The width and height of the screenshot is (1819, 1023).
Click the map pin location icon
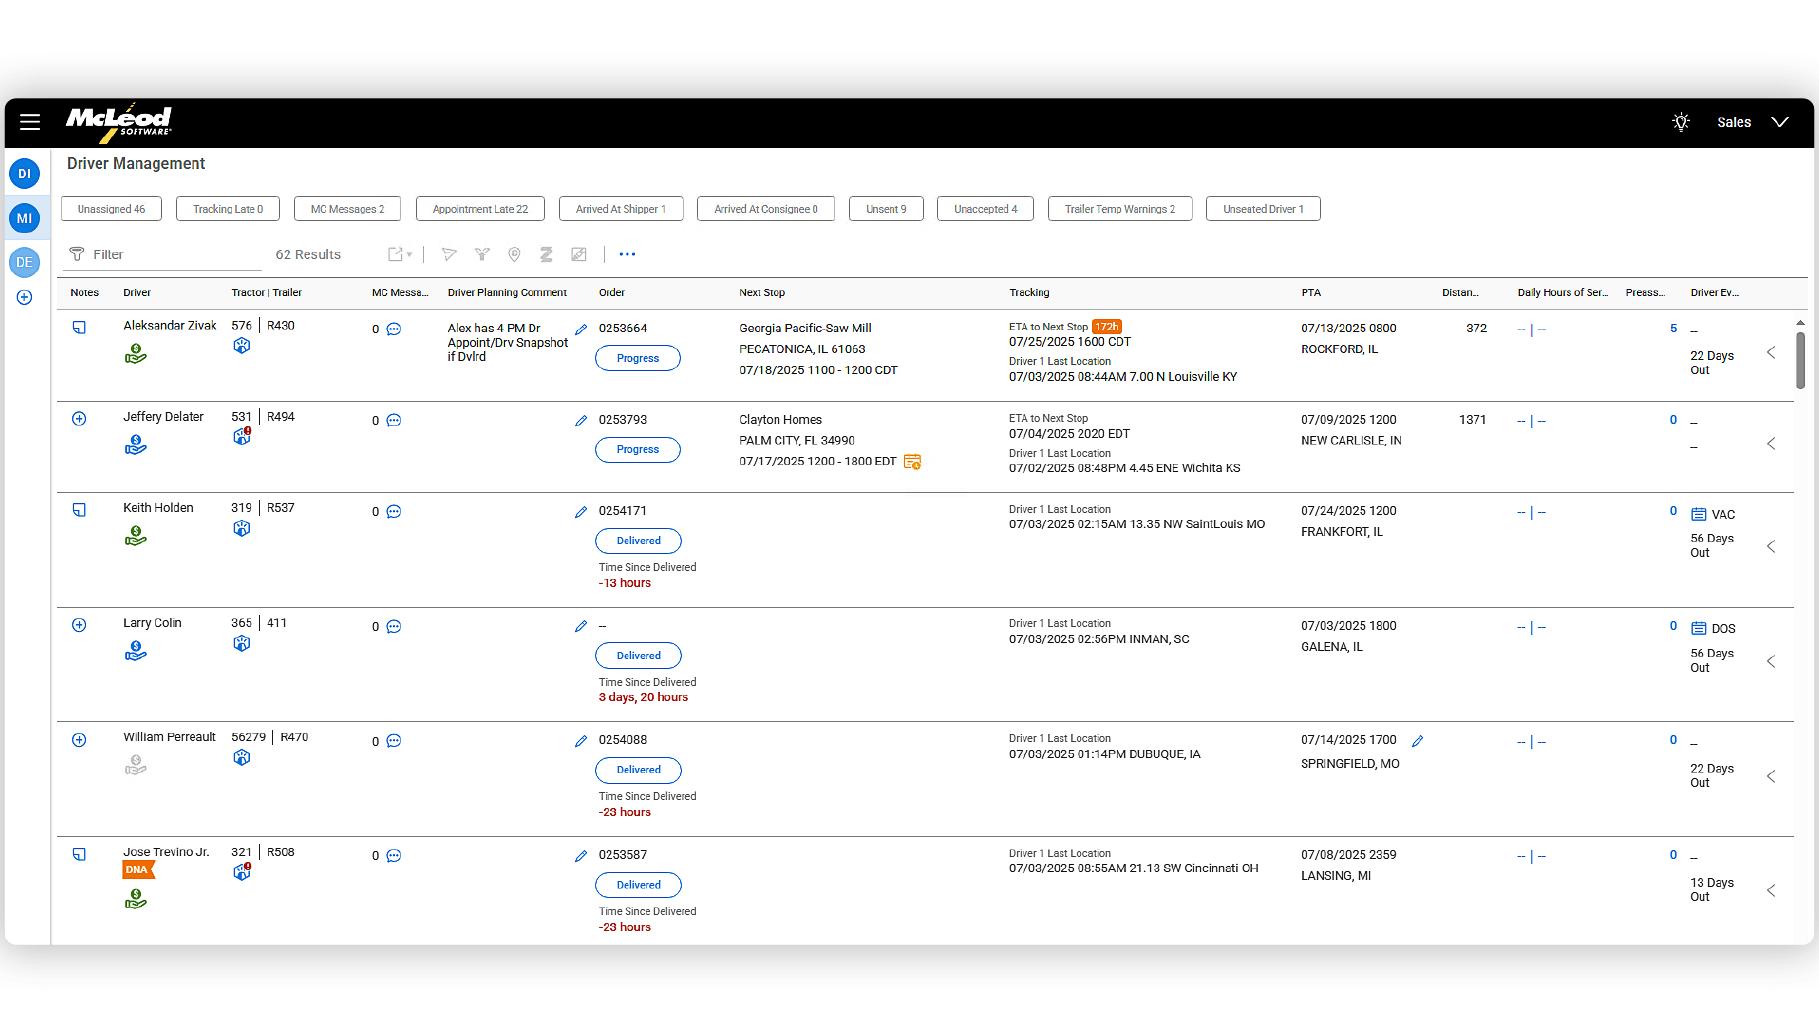point(514,254)
